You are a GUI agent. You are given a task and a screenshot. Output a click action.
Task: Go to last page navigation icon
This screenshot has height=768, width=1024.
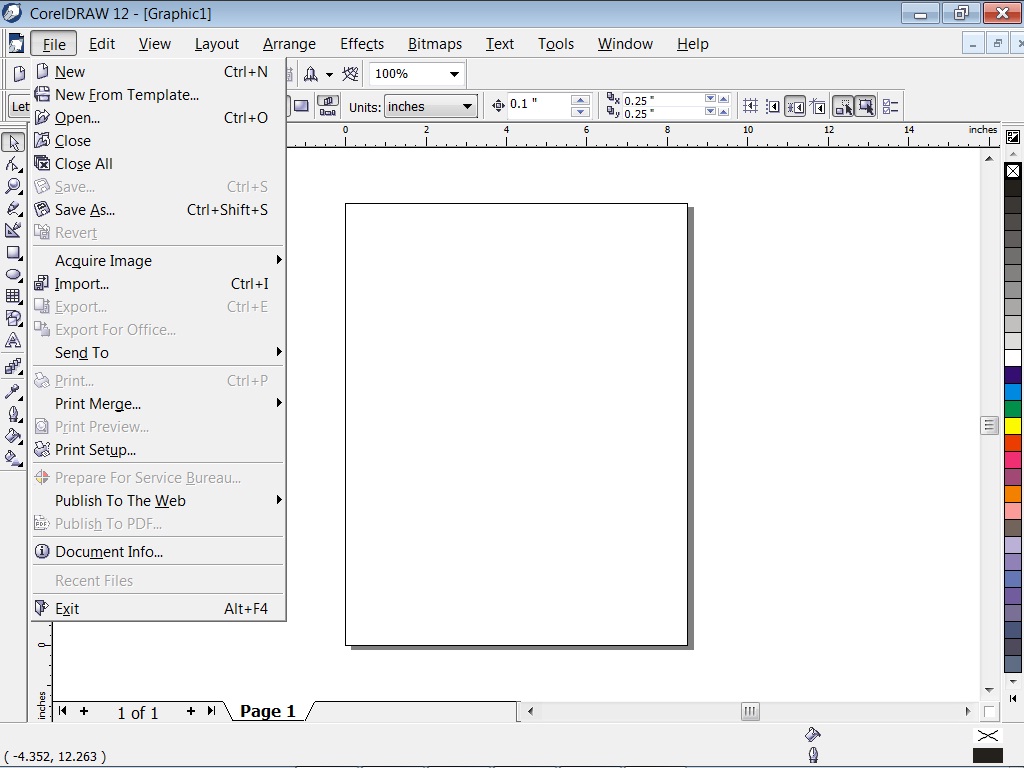pos(211,711)
